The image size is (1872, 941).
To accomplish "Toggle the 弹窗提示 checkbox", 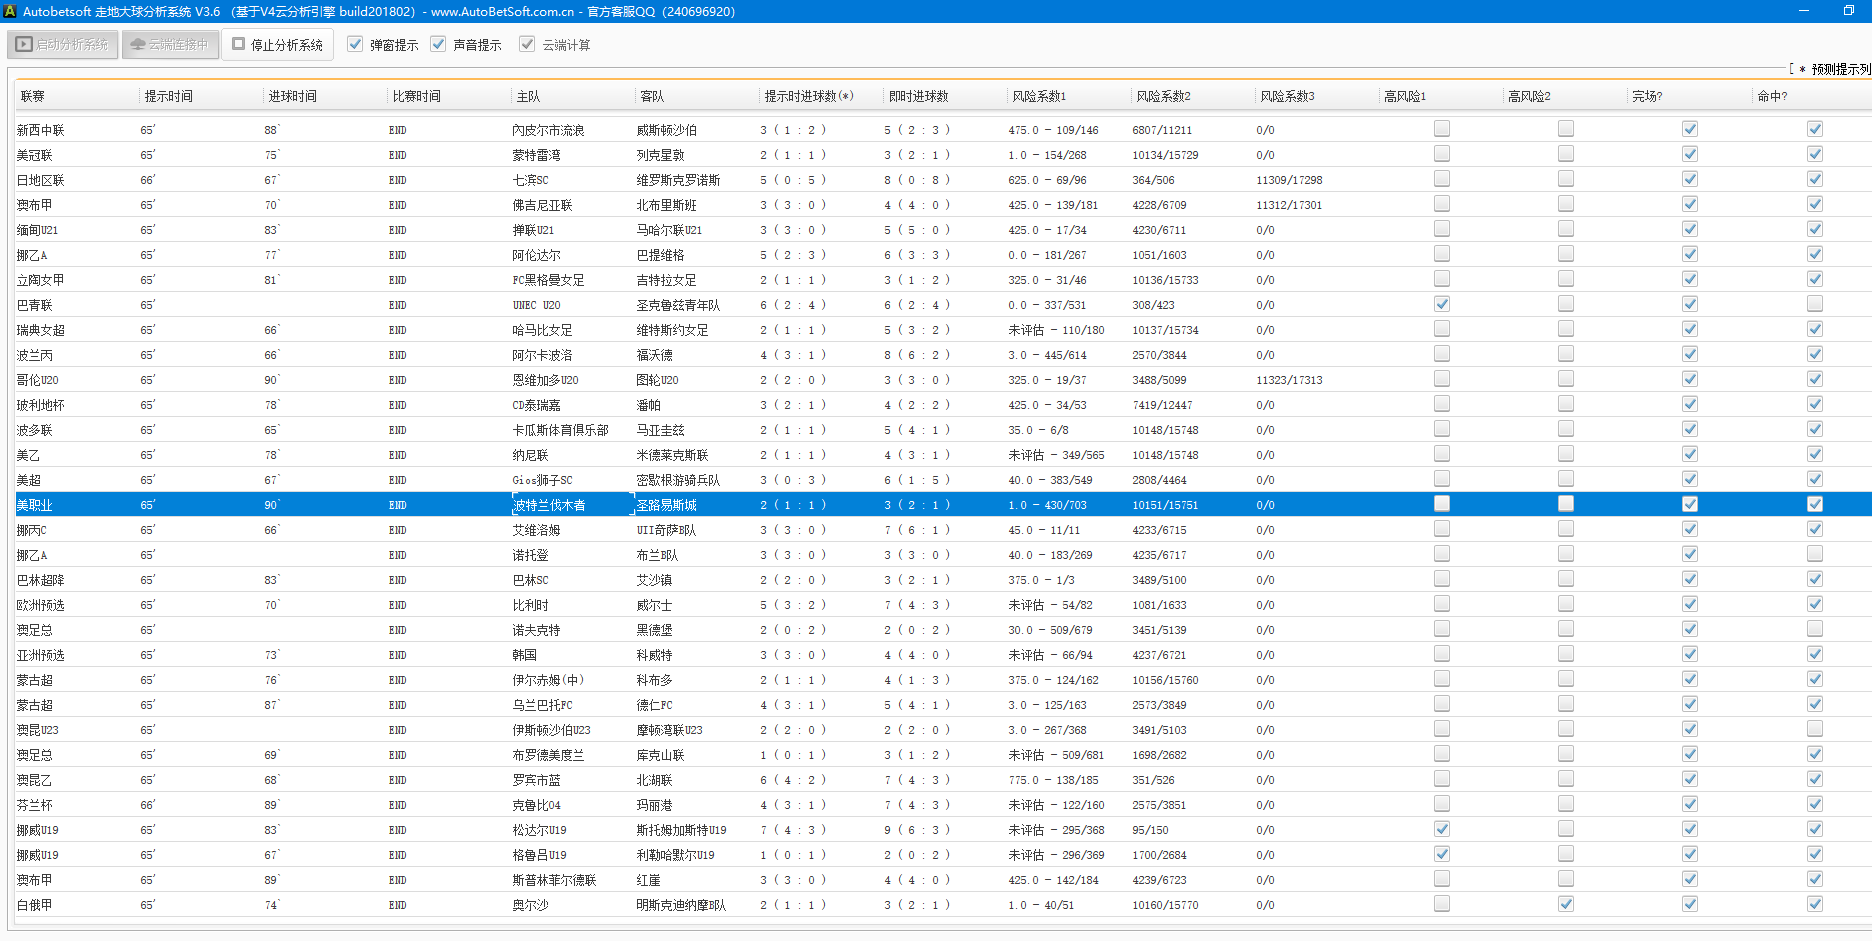I will [355, 45].
